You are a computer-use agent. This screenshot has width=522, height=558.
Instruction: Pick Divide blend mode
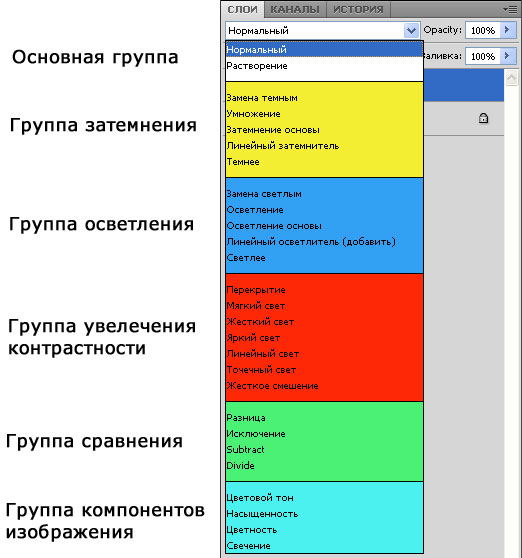coord(324,466)
